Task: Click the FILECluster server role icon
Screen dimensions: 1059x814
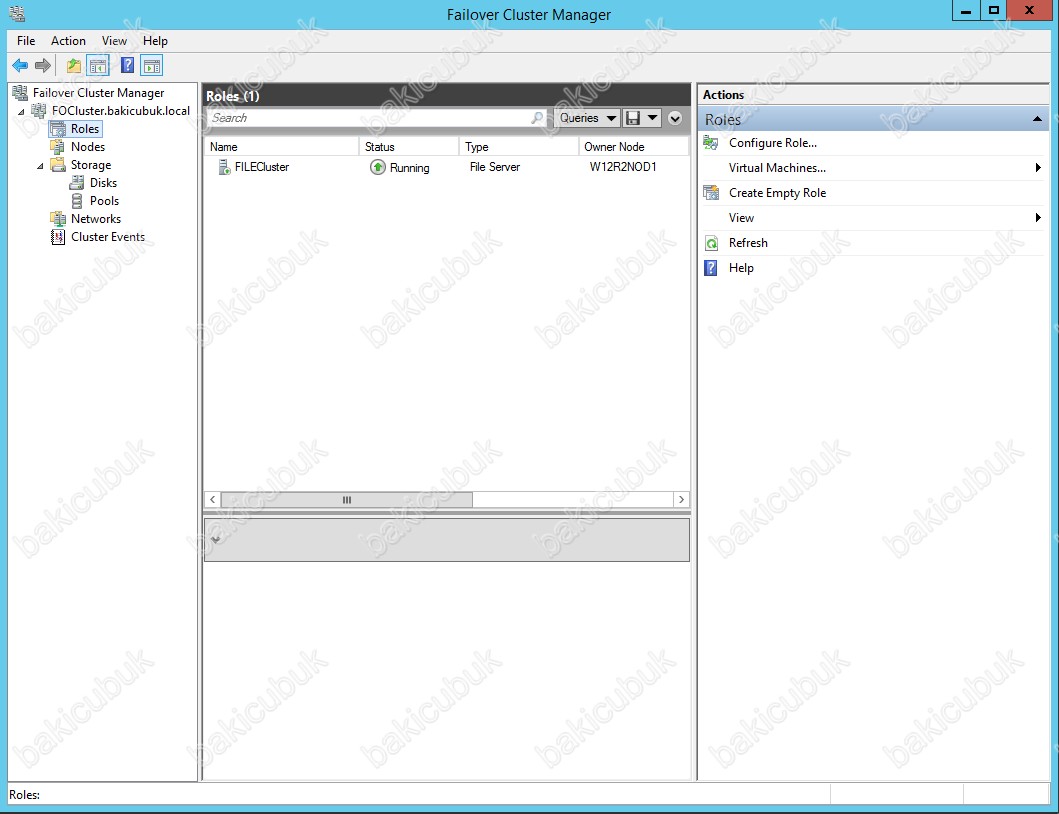Action: pos(224,167)
